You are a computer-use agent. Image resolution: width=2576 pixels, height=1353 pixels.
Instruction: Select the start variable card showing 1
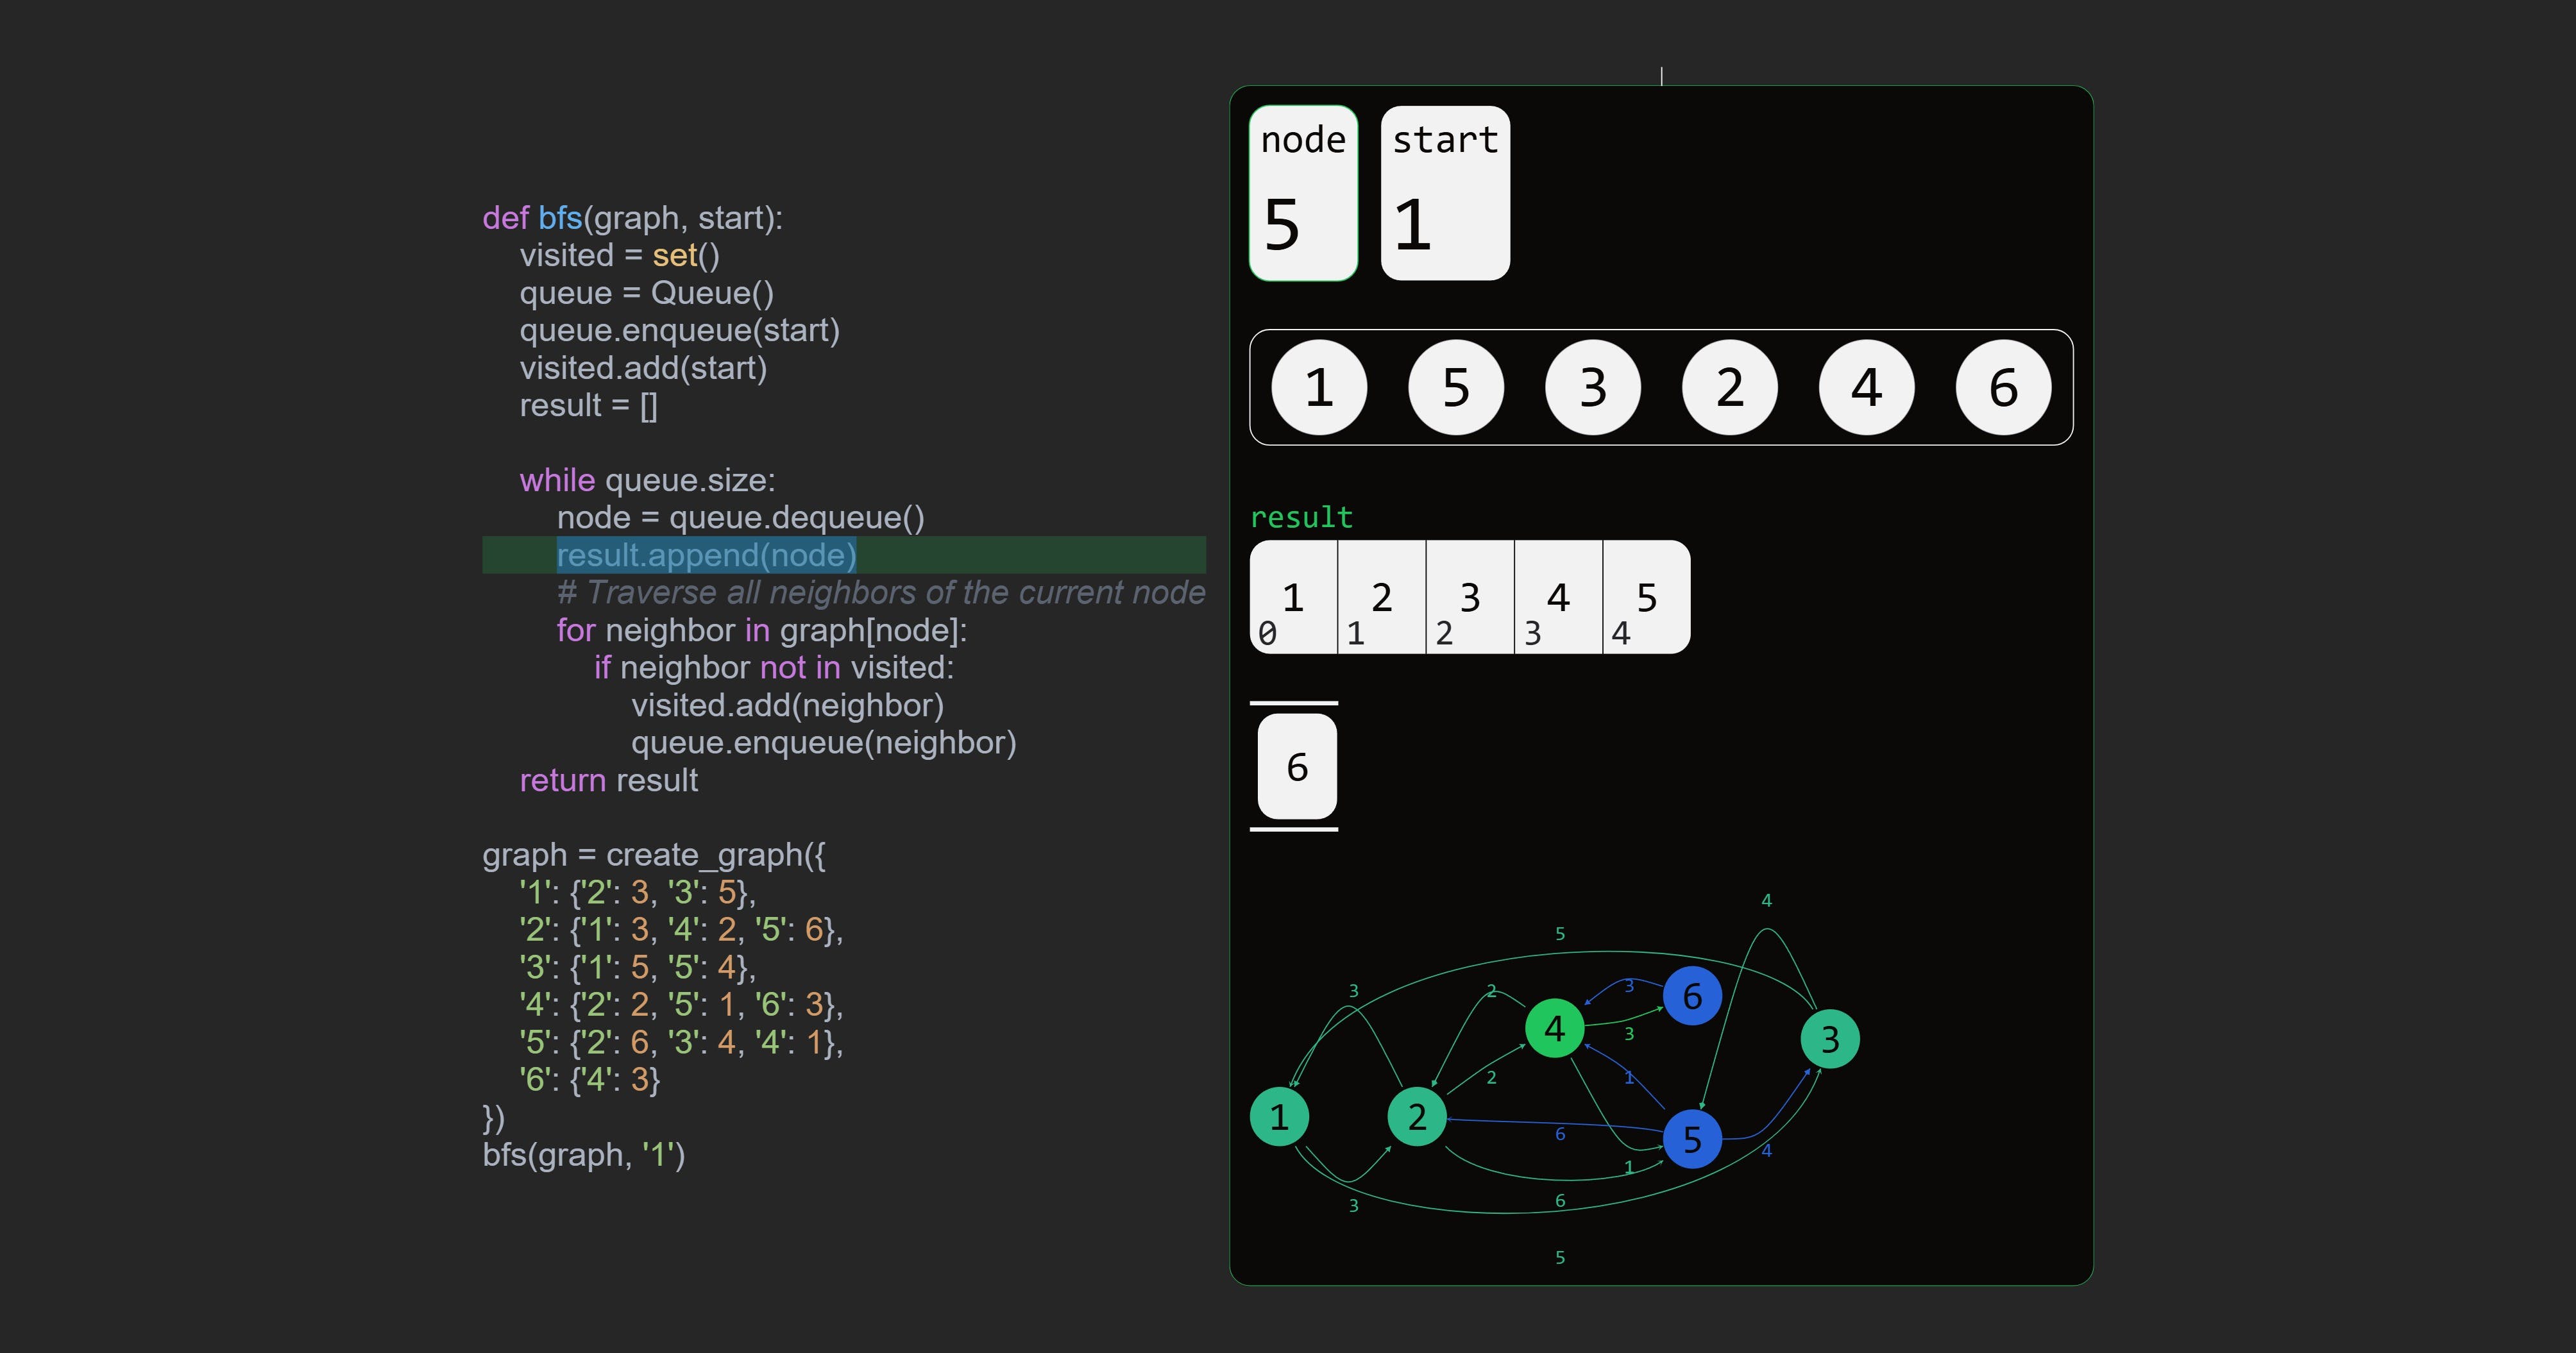click(x=1444, y=193)
